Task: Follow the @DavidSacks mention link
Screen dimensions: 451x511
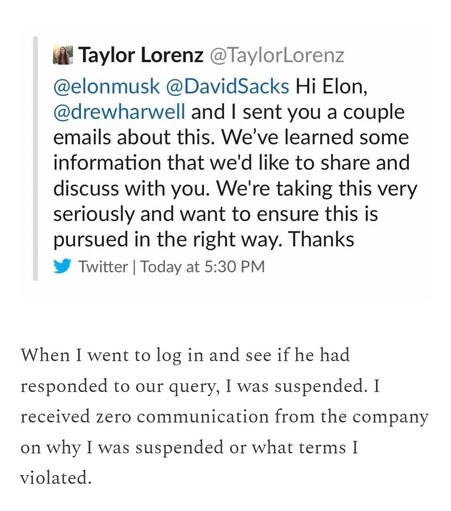Action: [227, 86]
